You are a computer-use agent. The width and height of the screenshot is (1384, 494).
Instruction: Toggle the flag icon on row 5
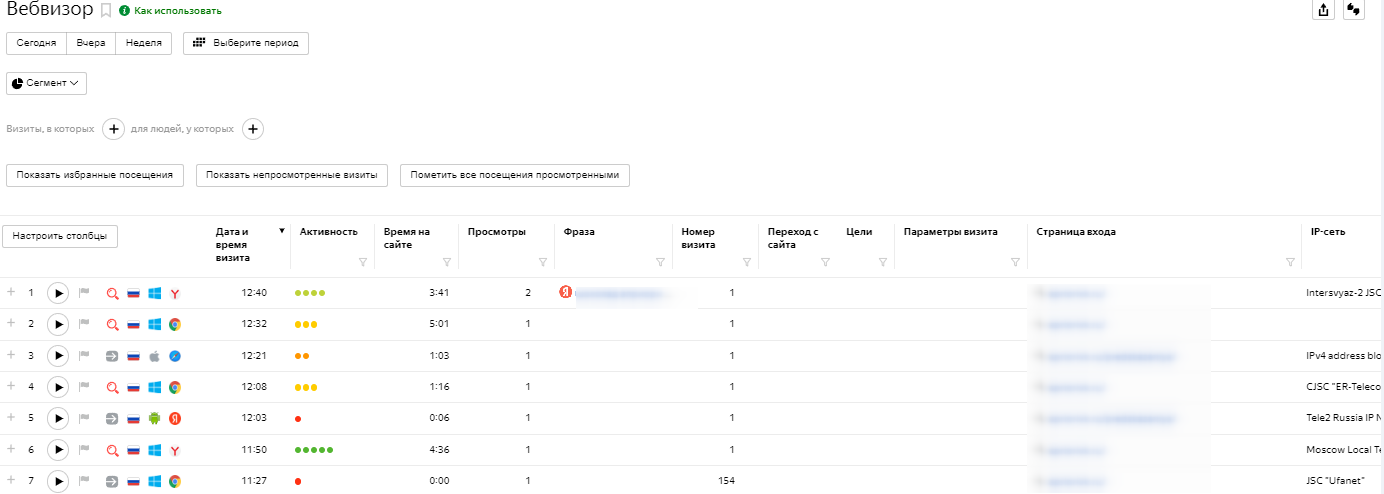(x=84, y=418)
